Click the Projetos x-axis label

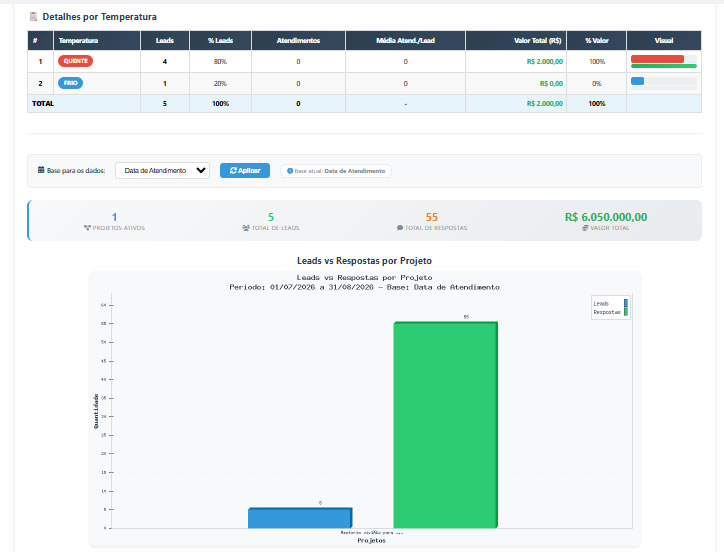click(371, 540)
